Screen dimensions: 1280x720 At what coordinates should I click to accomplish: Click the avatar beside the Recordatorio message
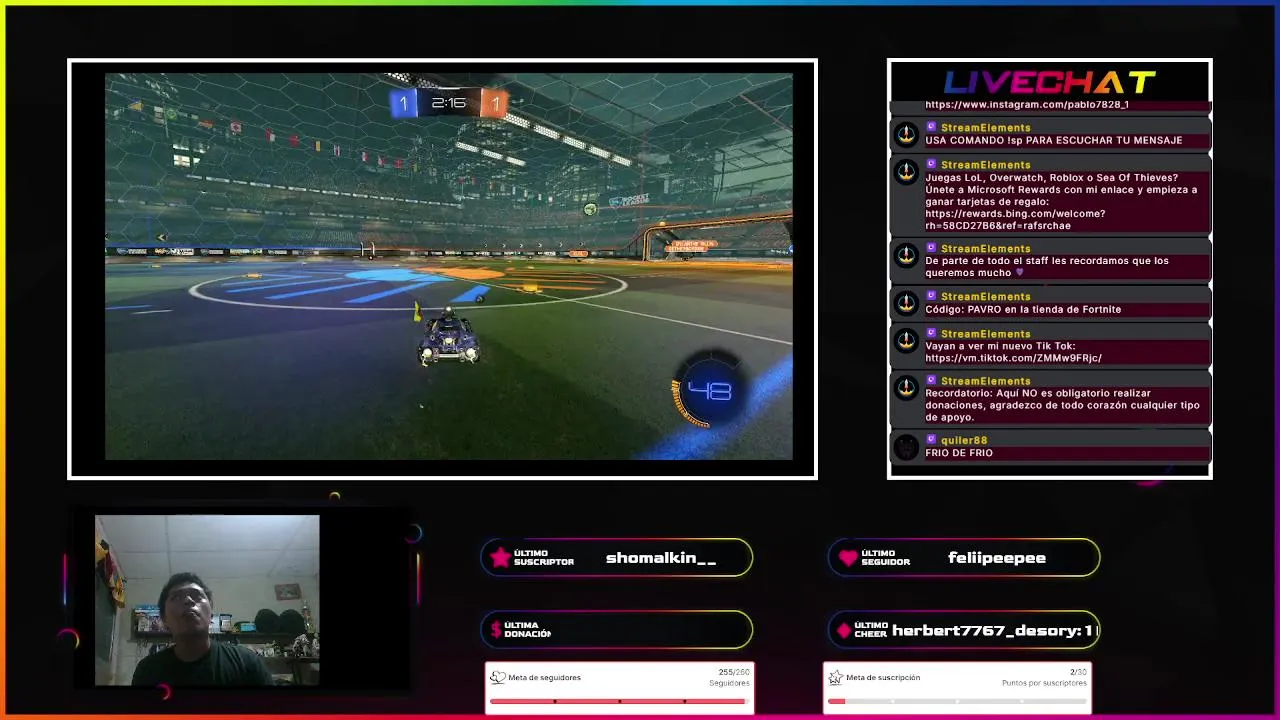(x=906, y=387)
